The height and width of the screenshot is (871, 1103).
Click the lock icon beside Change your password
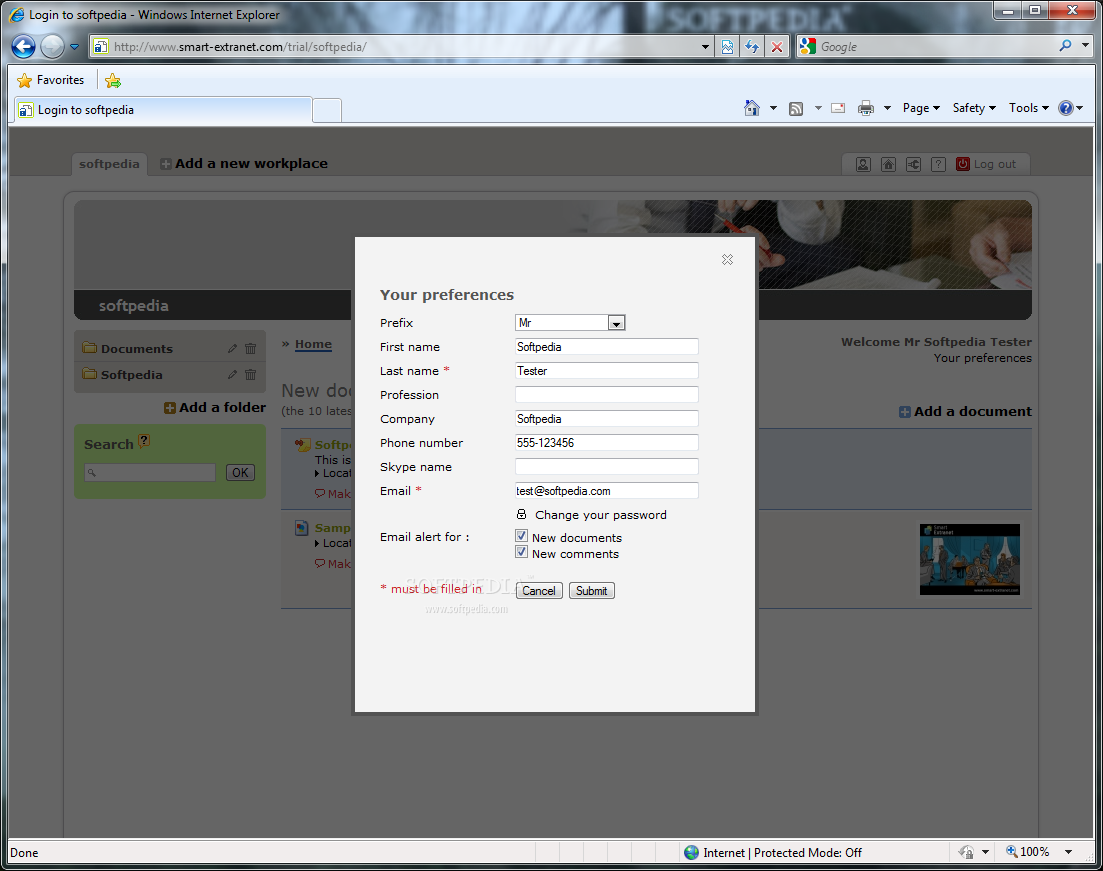(521, 514)
